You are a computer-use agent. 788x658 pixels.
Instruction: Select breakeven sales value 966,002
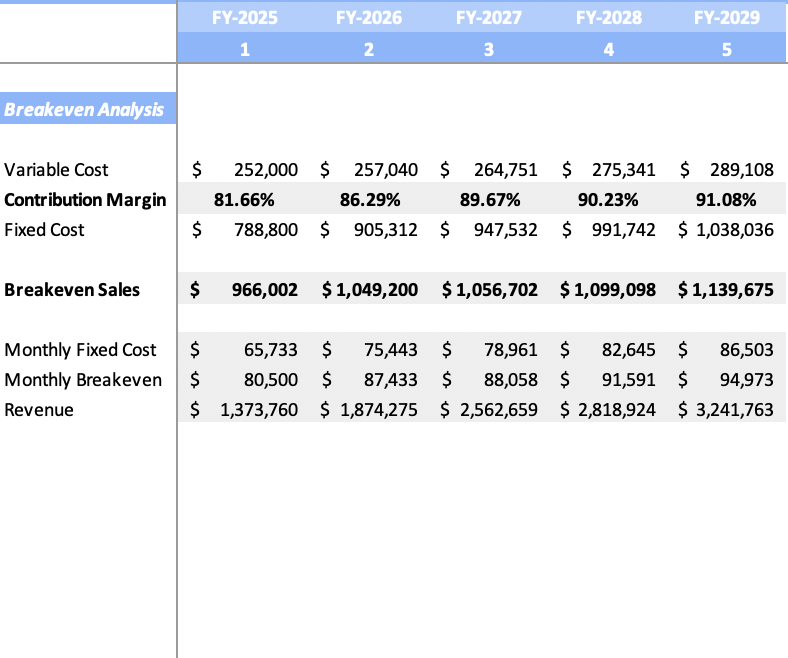[x=265, y=290]
